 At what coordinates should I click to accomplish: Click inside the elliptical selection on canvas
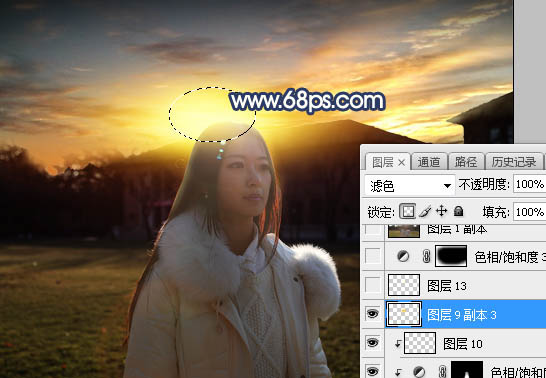pyautogui.click(x=212, y=114)
